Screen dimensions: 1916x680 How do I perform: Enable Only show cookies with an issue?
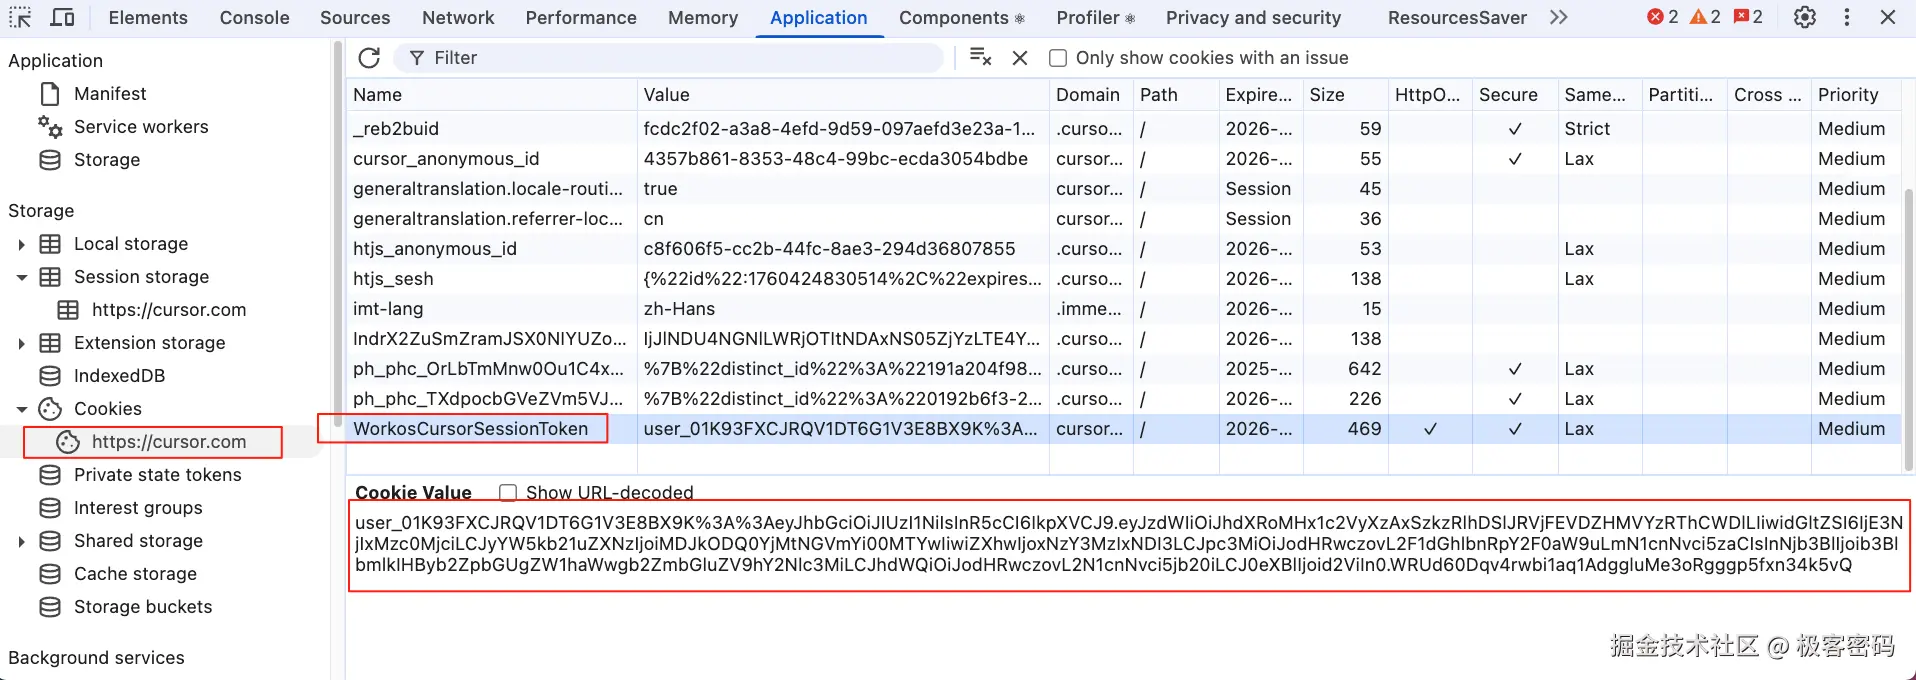tap(1057, 58)
